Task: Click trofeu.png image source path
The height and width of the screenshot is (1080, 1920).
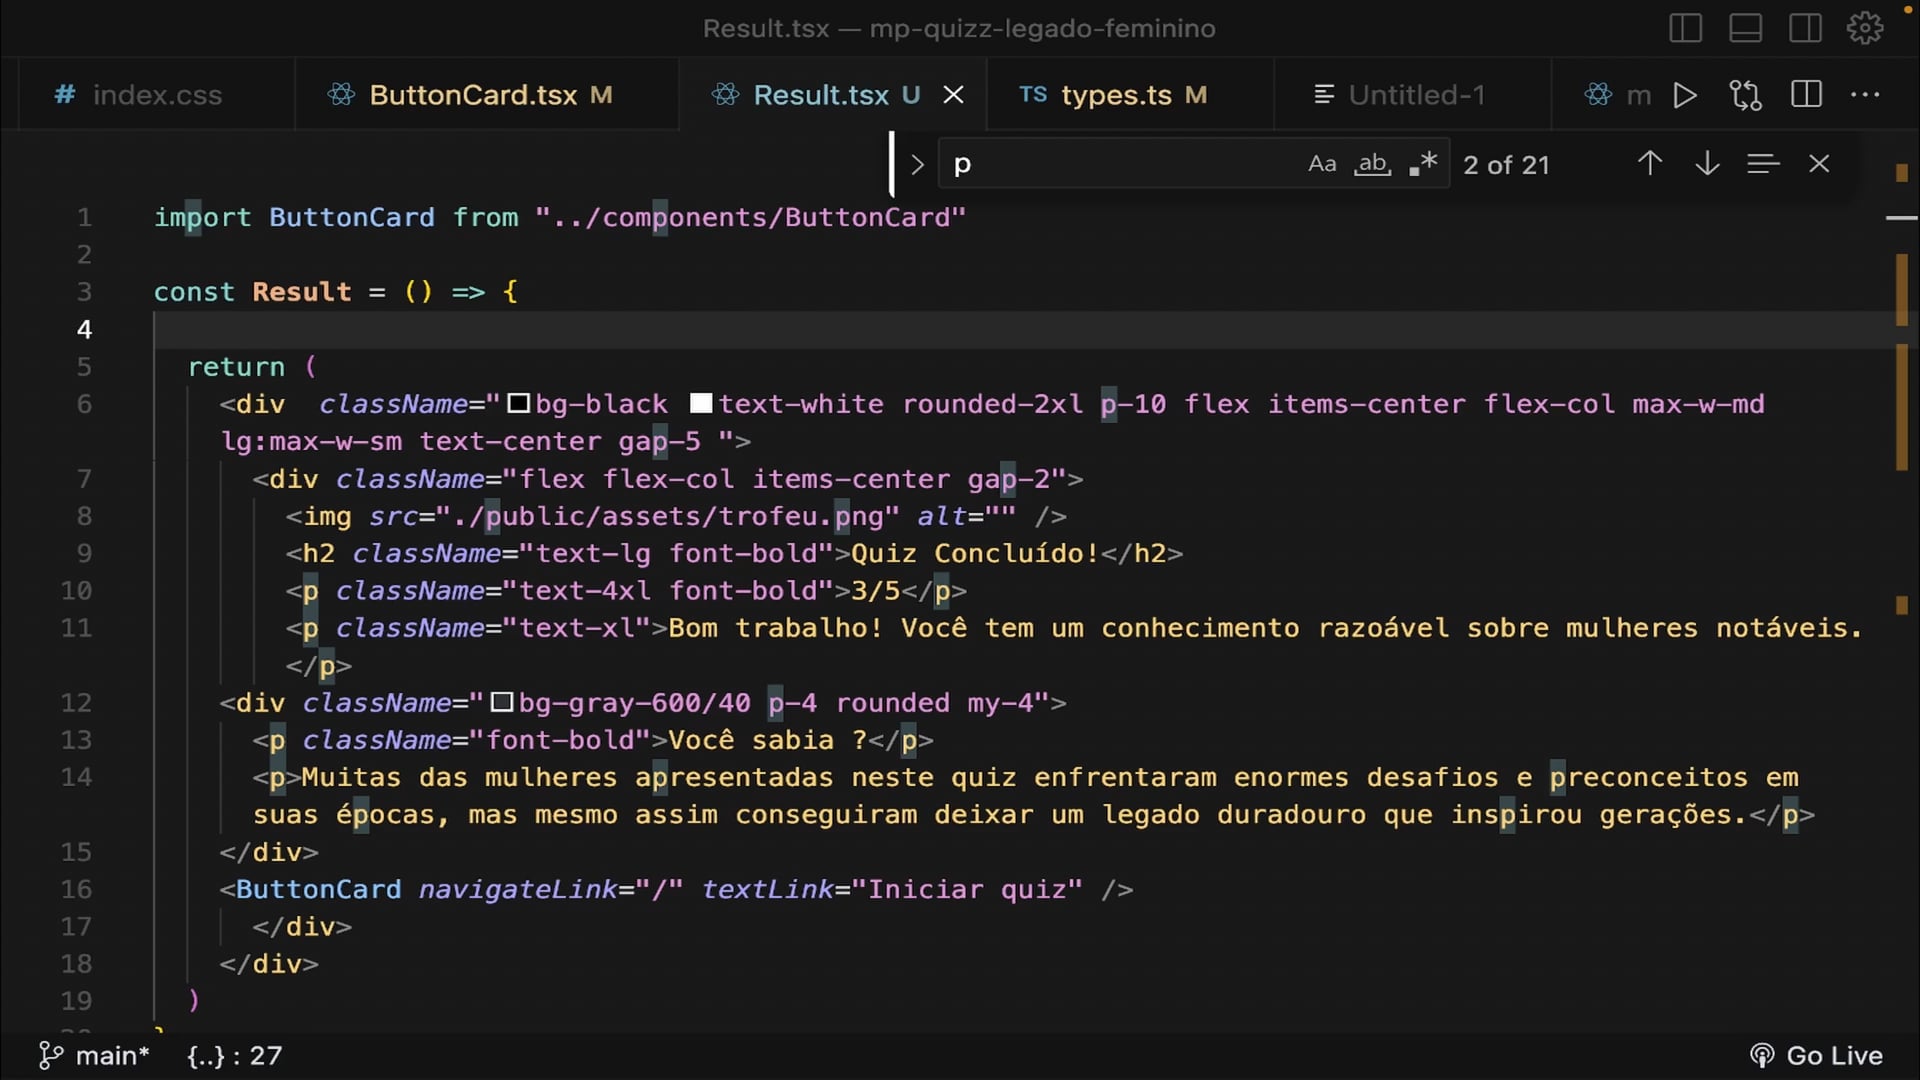Action: (668, 516)
